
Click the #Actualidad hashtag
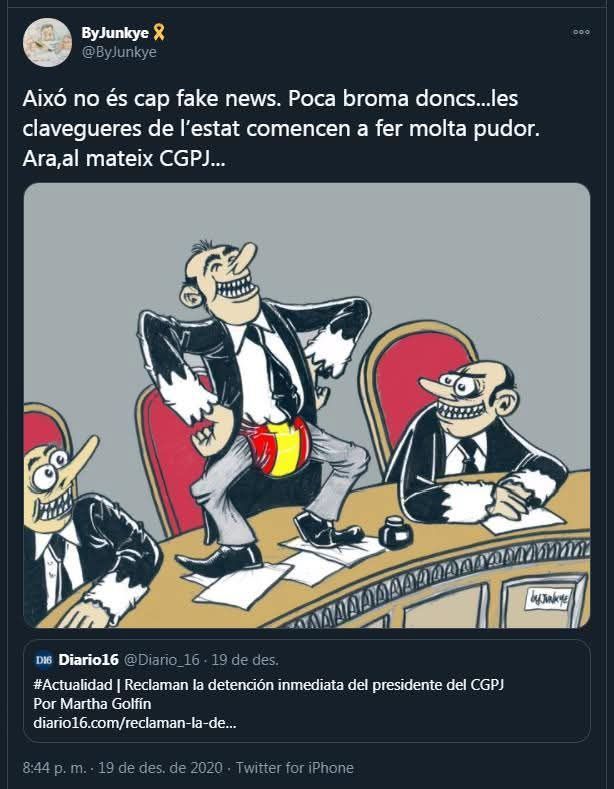point(73,685)
